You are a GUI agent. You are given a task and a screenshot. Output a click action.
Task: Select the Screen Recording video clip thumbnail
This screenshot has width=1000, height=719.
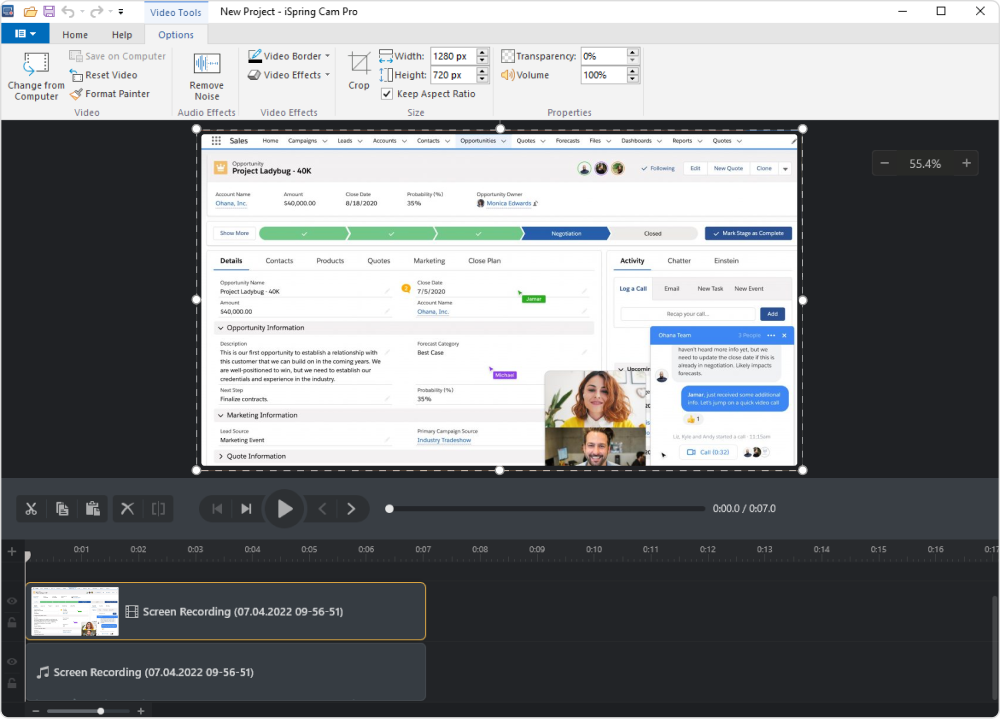[75, 611]
